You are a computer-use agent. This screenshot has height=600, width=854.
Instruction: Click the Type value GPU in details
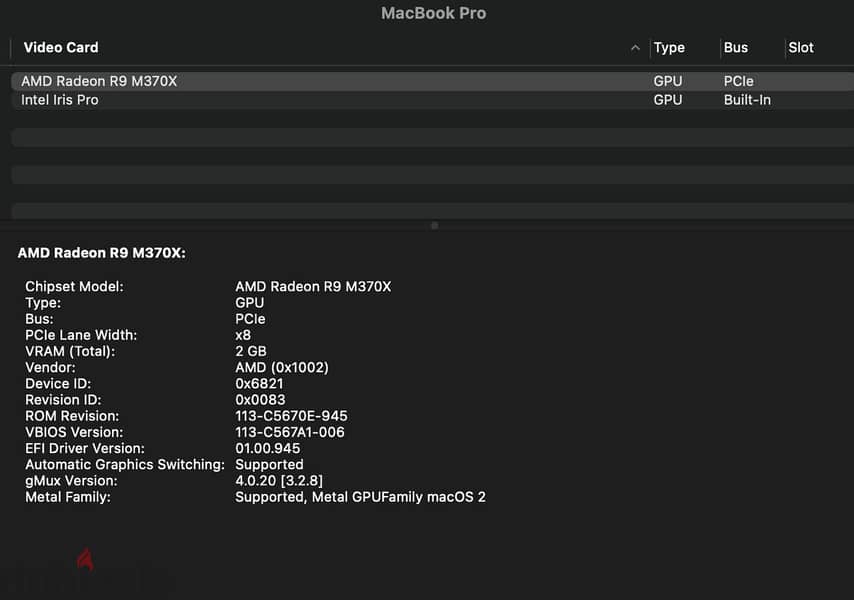coord(249,303)
